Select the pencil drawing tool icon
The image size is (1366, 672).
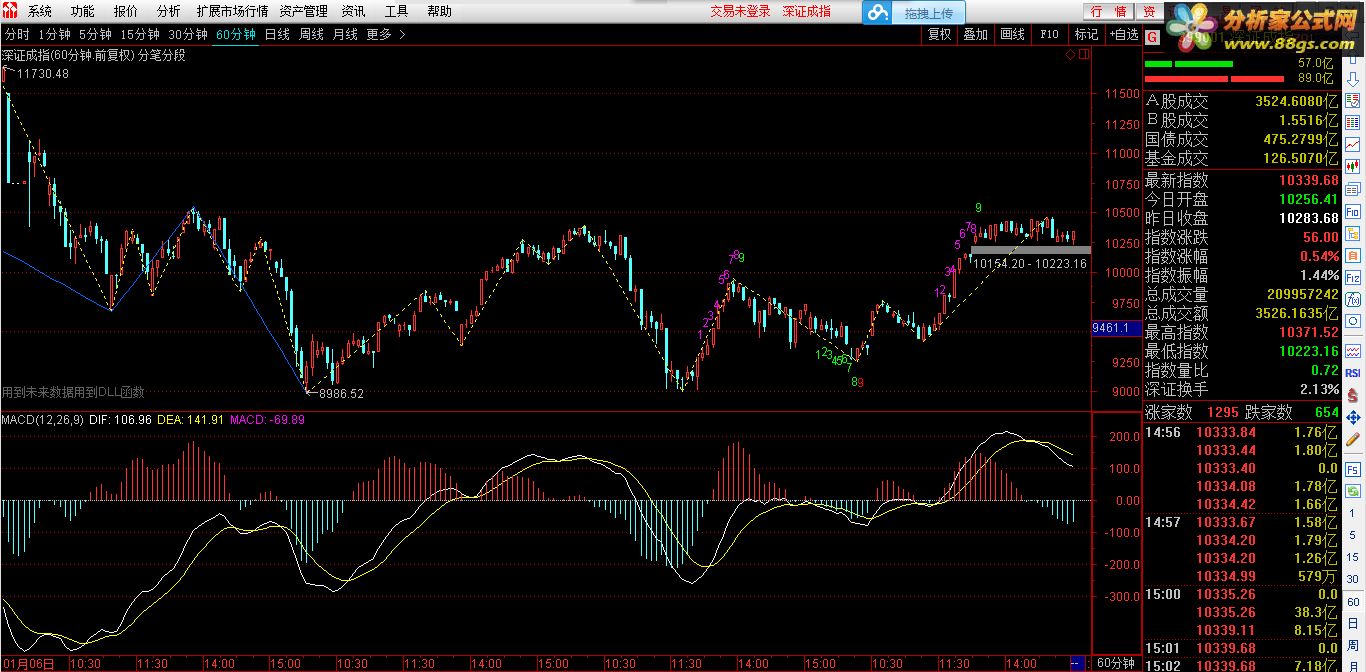[x=1352, y=439]
